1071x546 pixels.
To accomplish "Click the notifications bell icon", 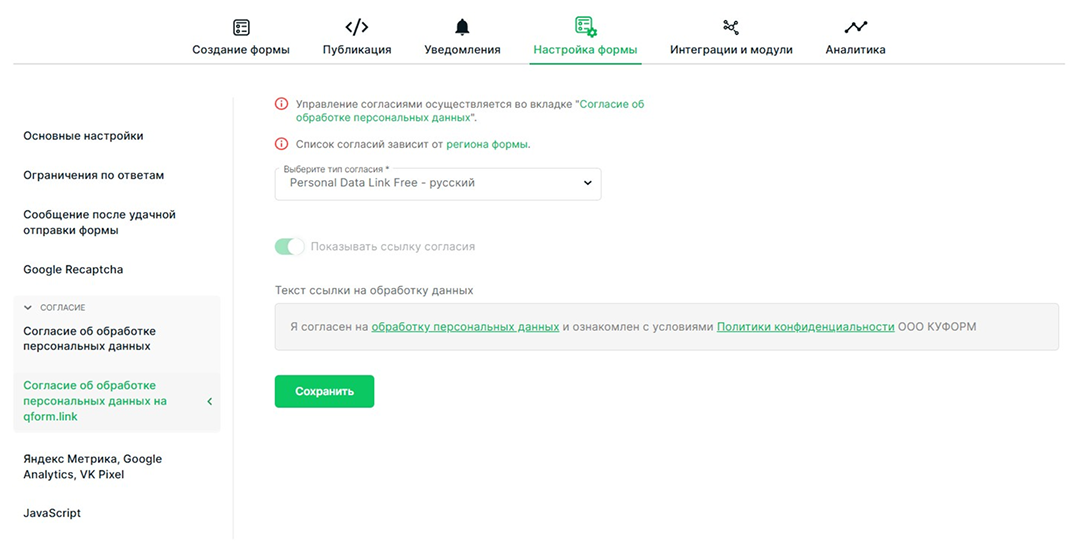I will coord(462,27).
